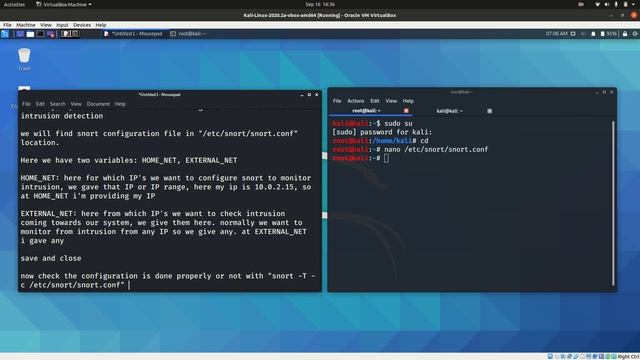
Task: Click Activities in the top bar
Action: point(14,4)
